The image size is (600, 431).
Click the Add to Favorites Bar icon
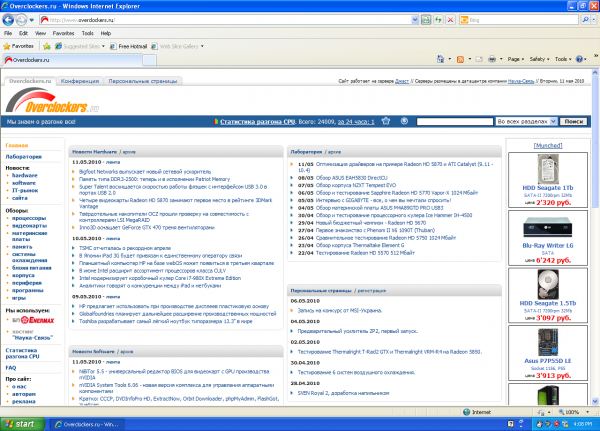pos(47,46)
